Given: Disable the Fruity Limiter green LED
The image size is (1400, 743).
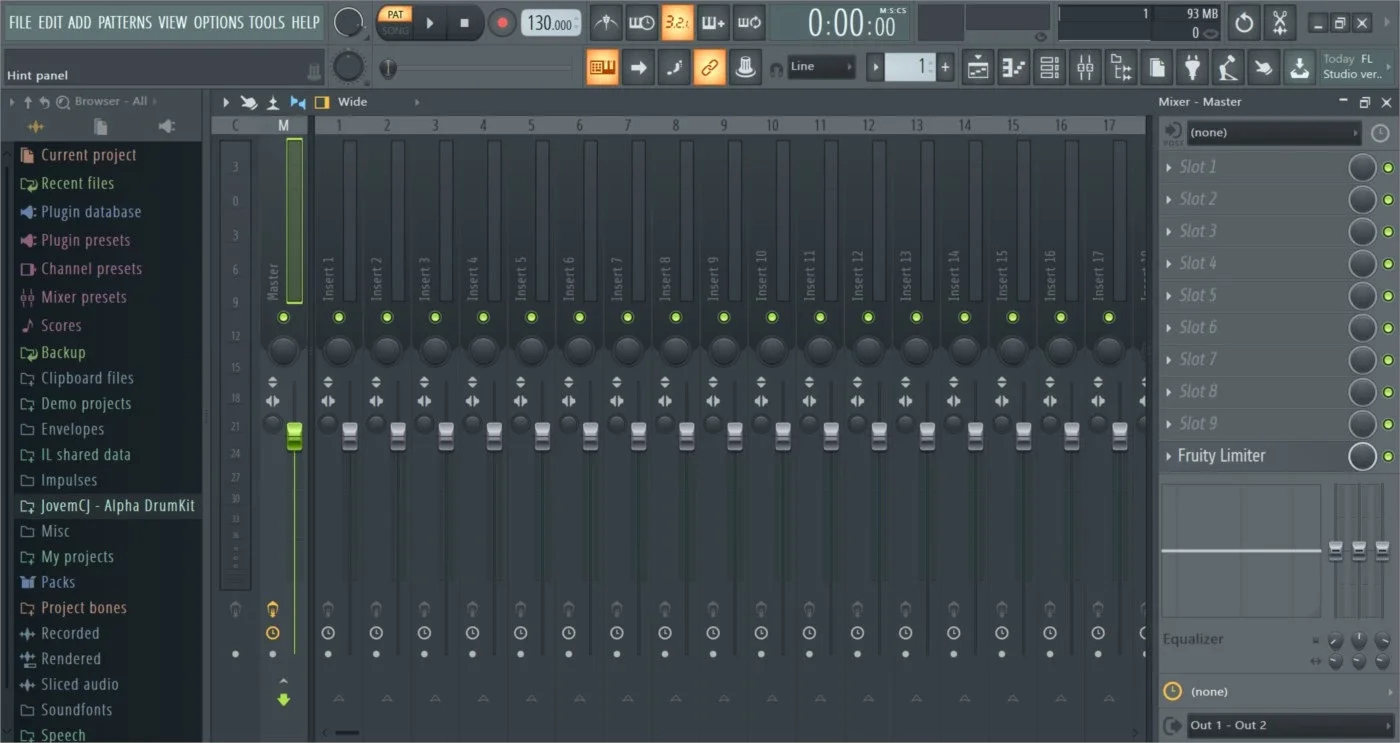Looking at the screenshot, I should 1388,457.
